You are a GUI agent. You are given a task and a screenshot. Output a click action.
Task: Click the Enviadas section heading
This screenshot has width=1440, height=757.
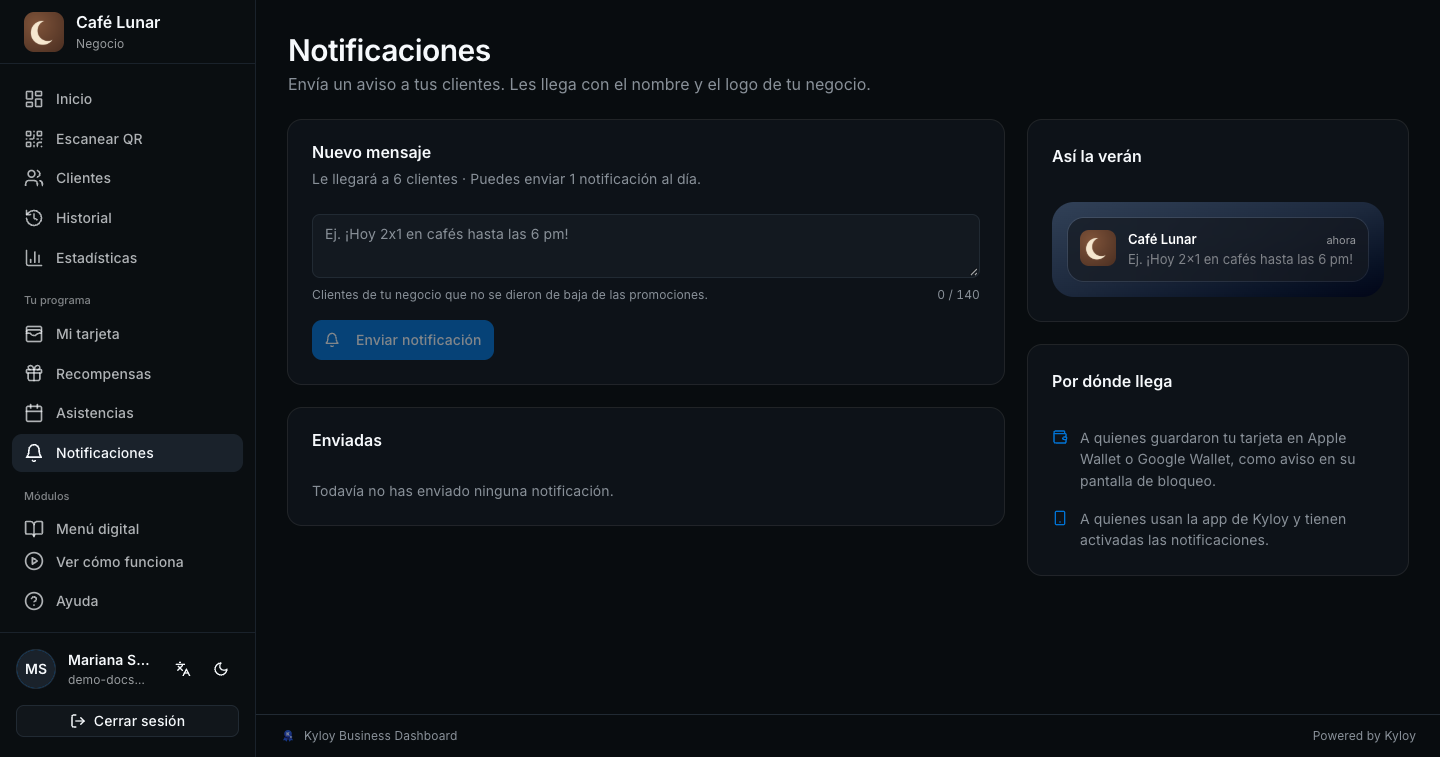[x=347, y=440]
